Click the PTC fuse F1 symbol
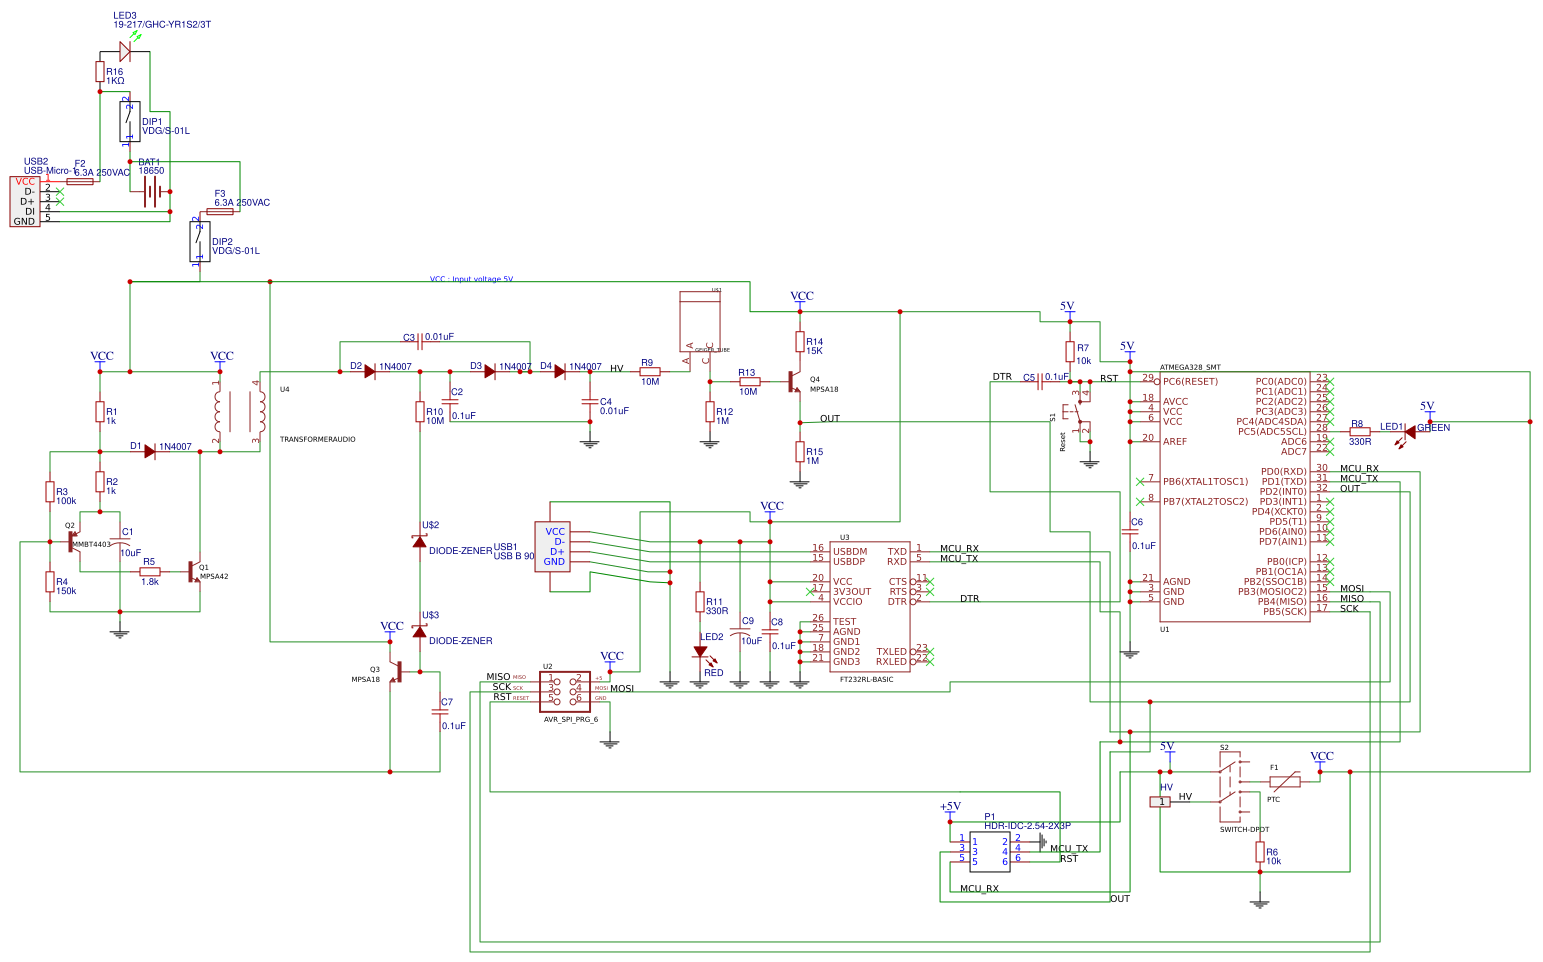The image size is (1543, 962). [x=1285, y=781]
